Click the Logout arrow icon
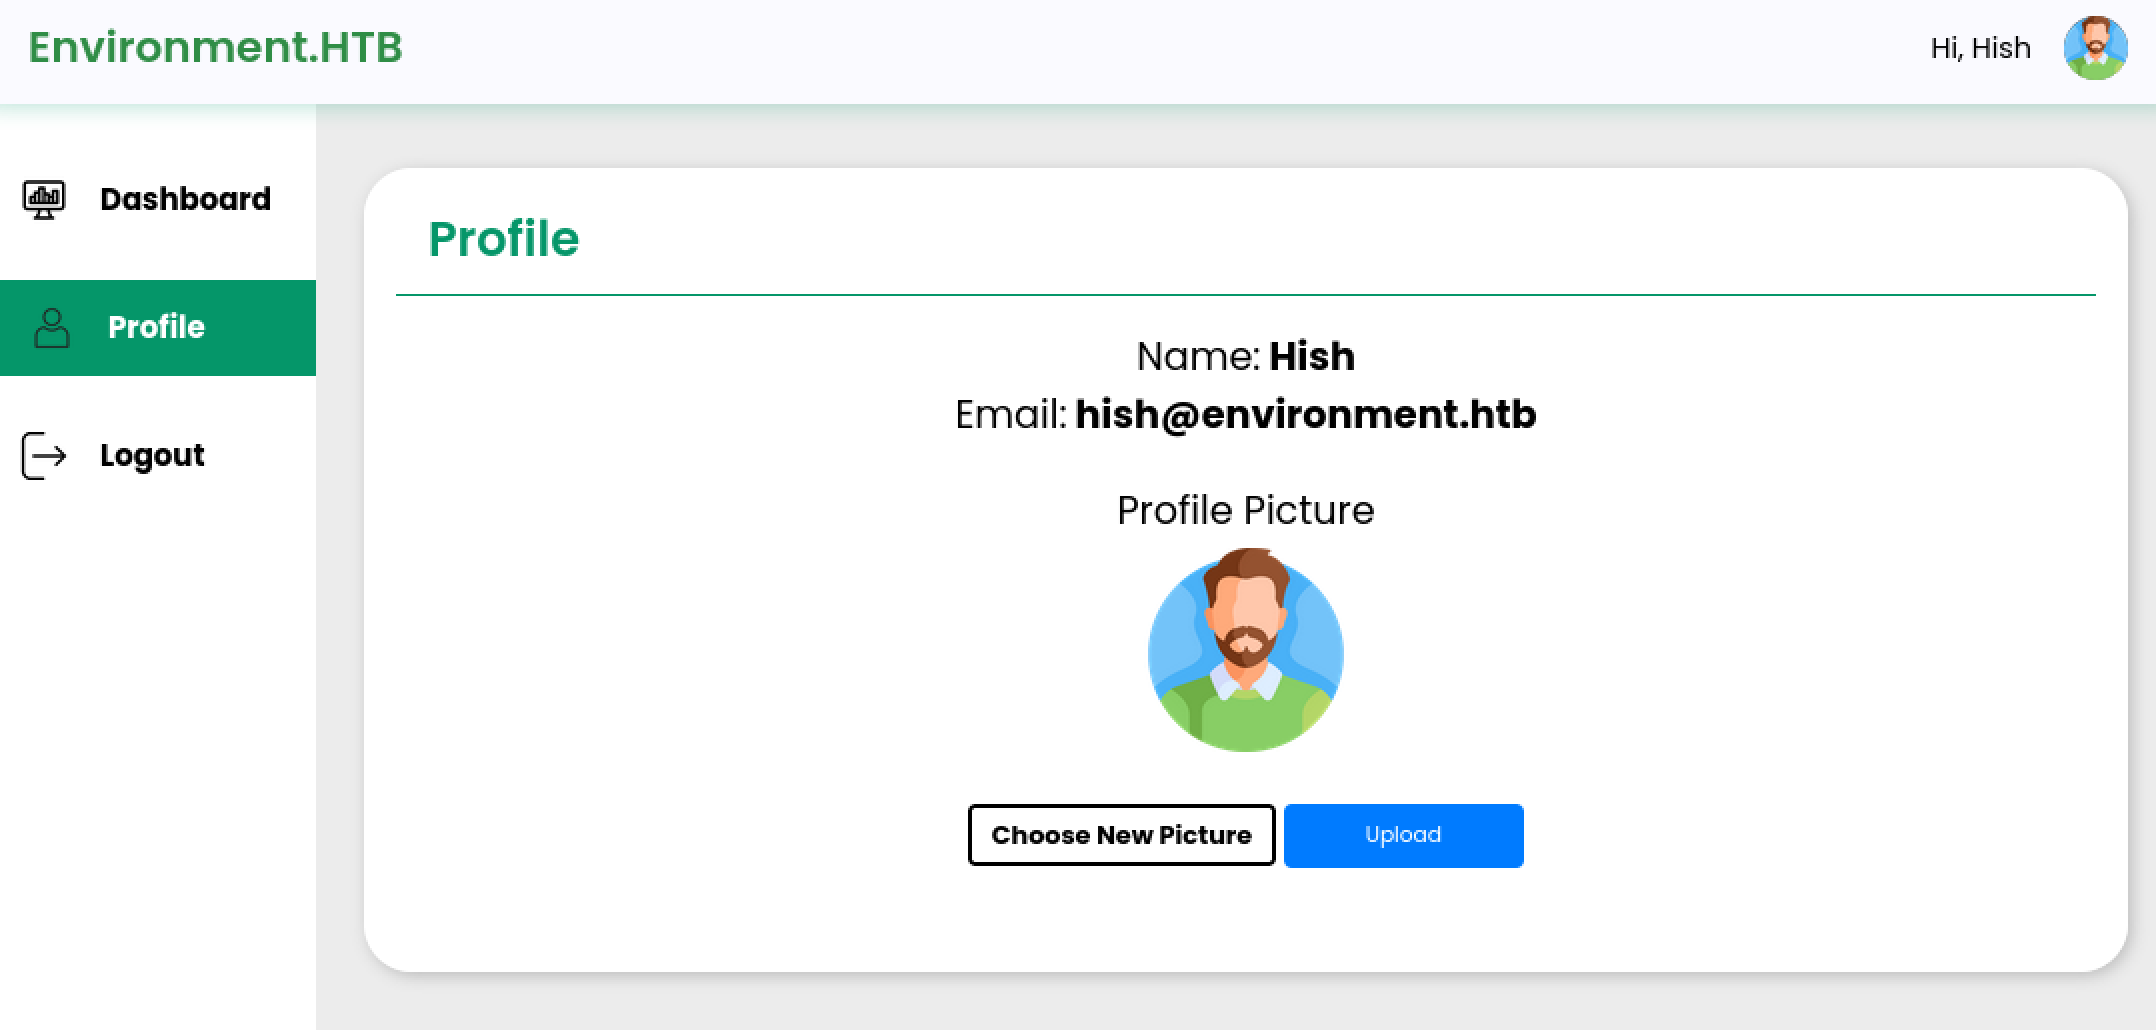The width and height of the screenshot is (2156, 1030). (x=44, y=456)
